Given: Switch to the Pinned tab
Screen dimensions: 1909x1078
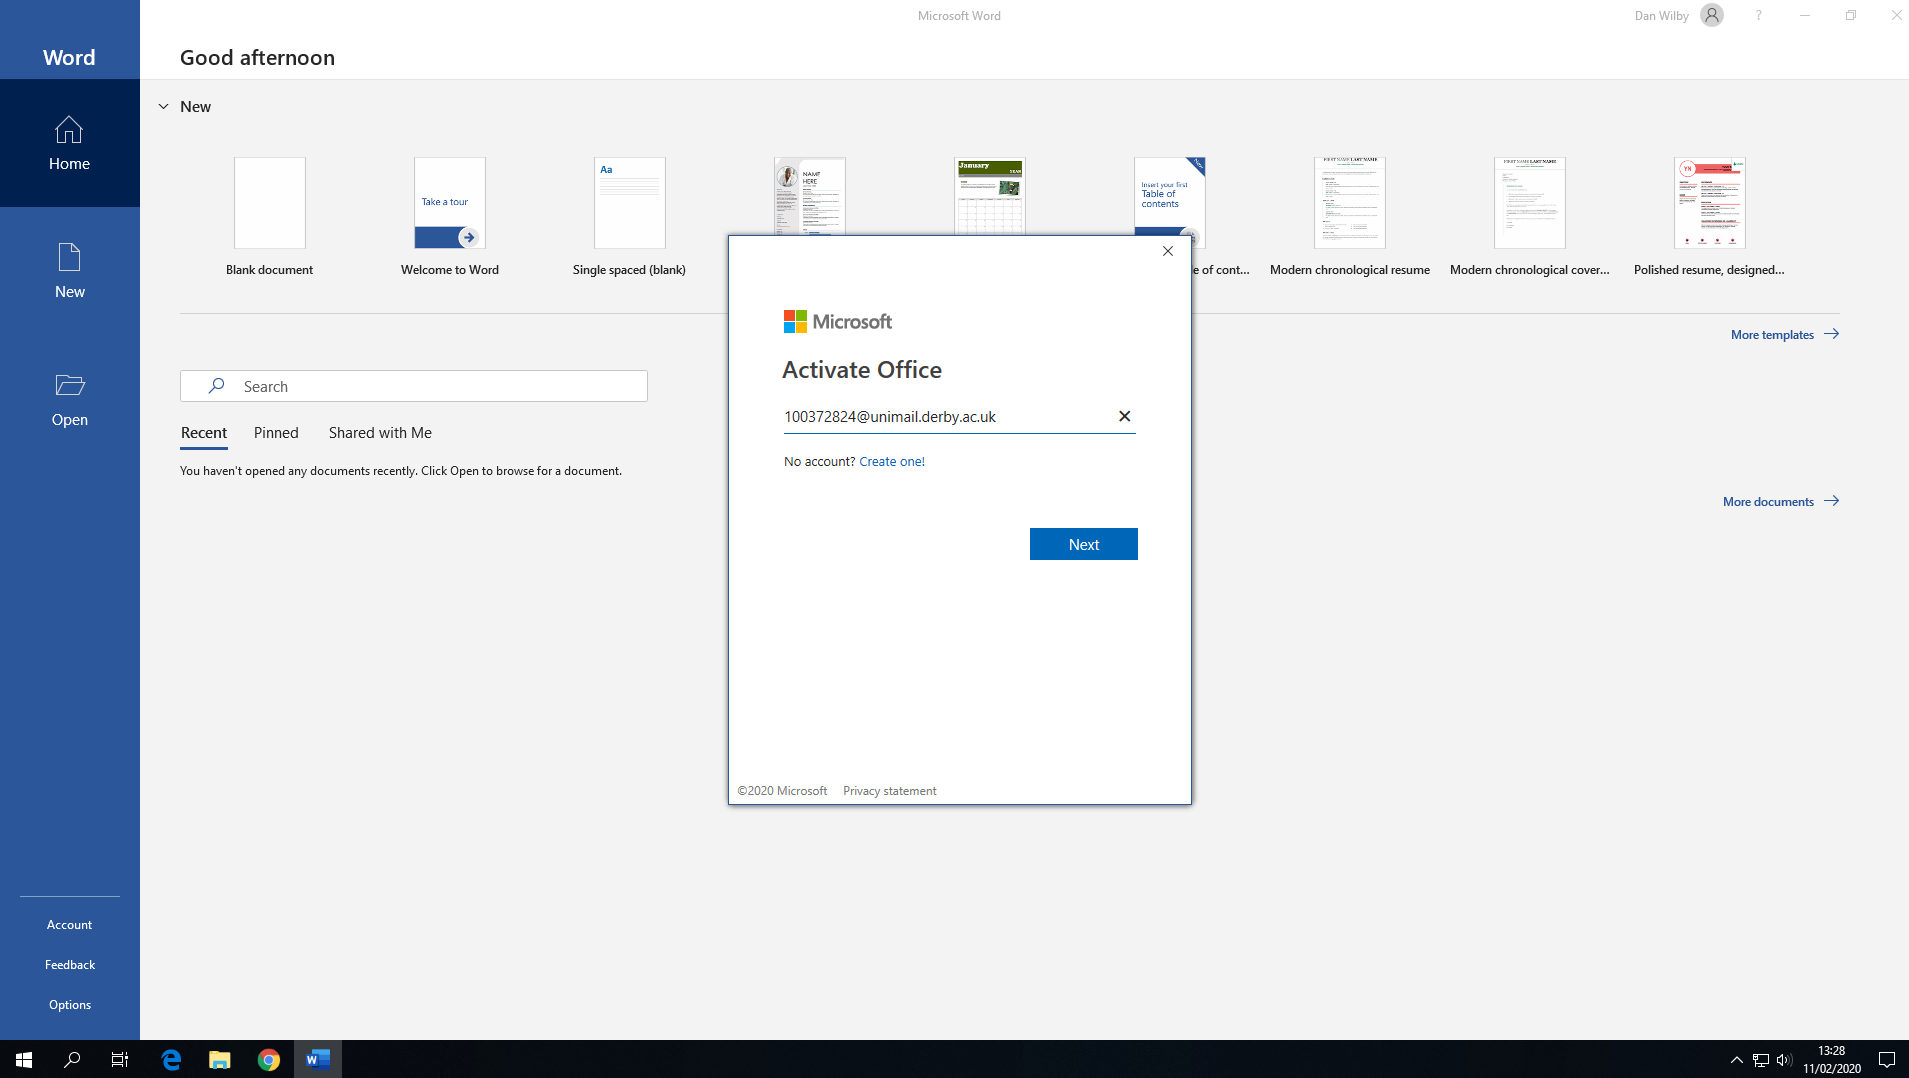Looking at the screenshot, I should click(x=276, y=433).
